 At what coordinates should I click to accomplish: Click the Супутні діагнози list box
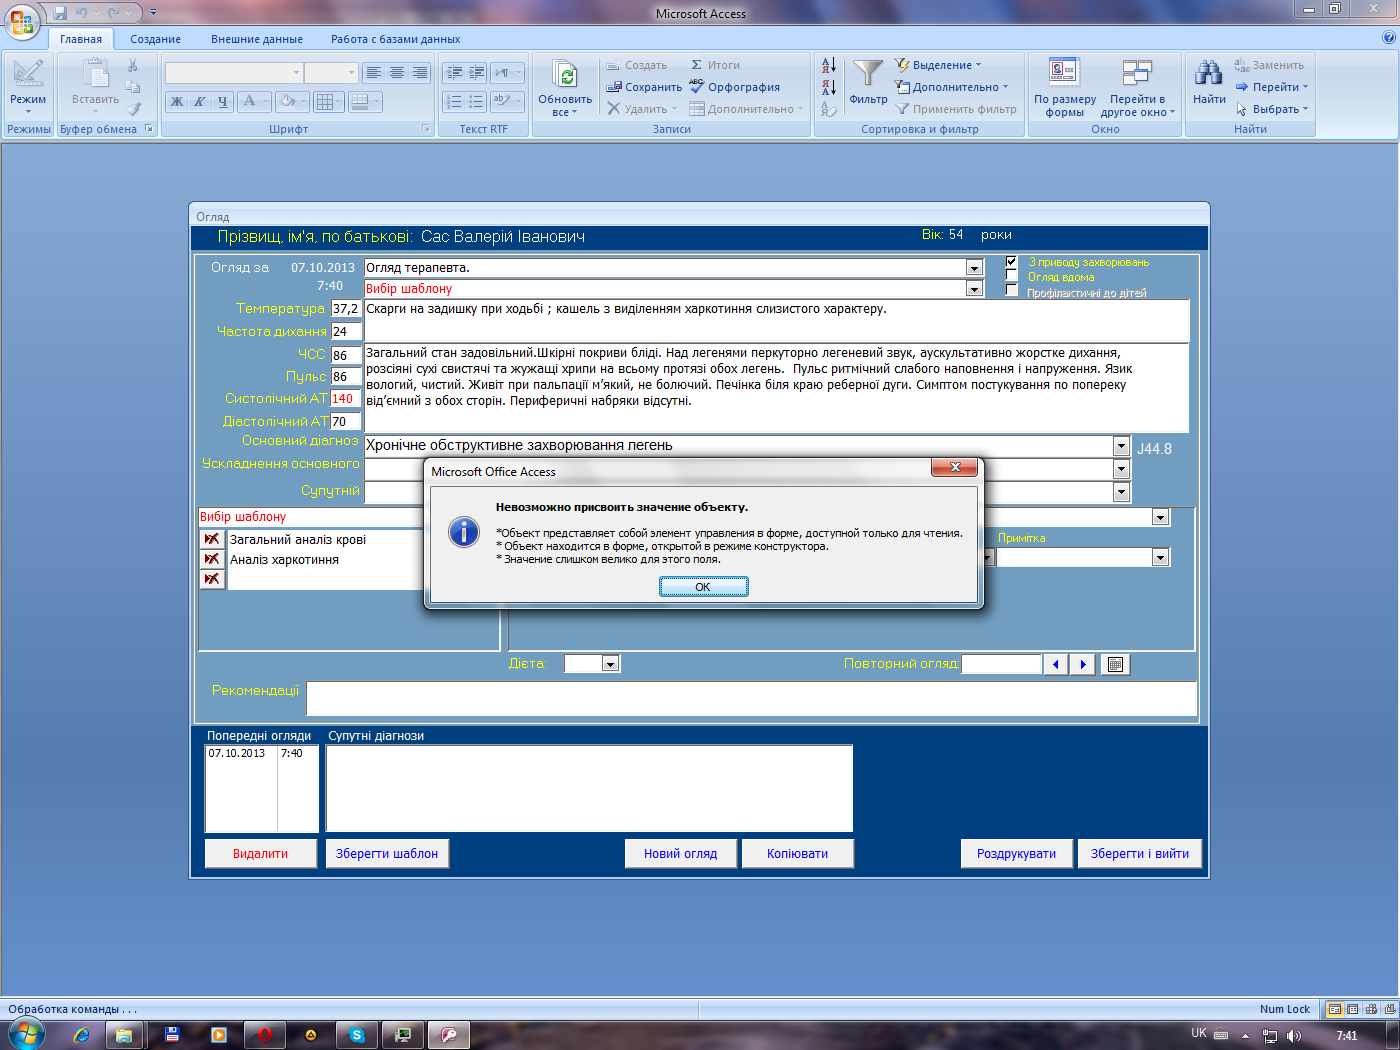(589, 788)
